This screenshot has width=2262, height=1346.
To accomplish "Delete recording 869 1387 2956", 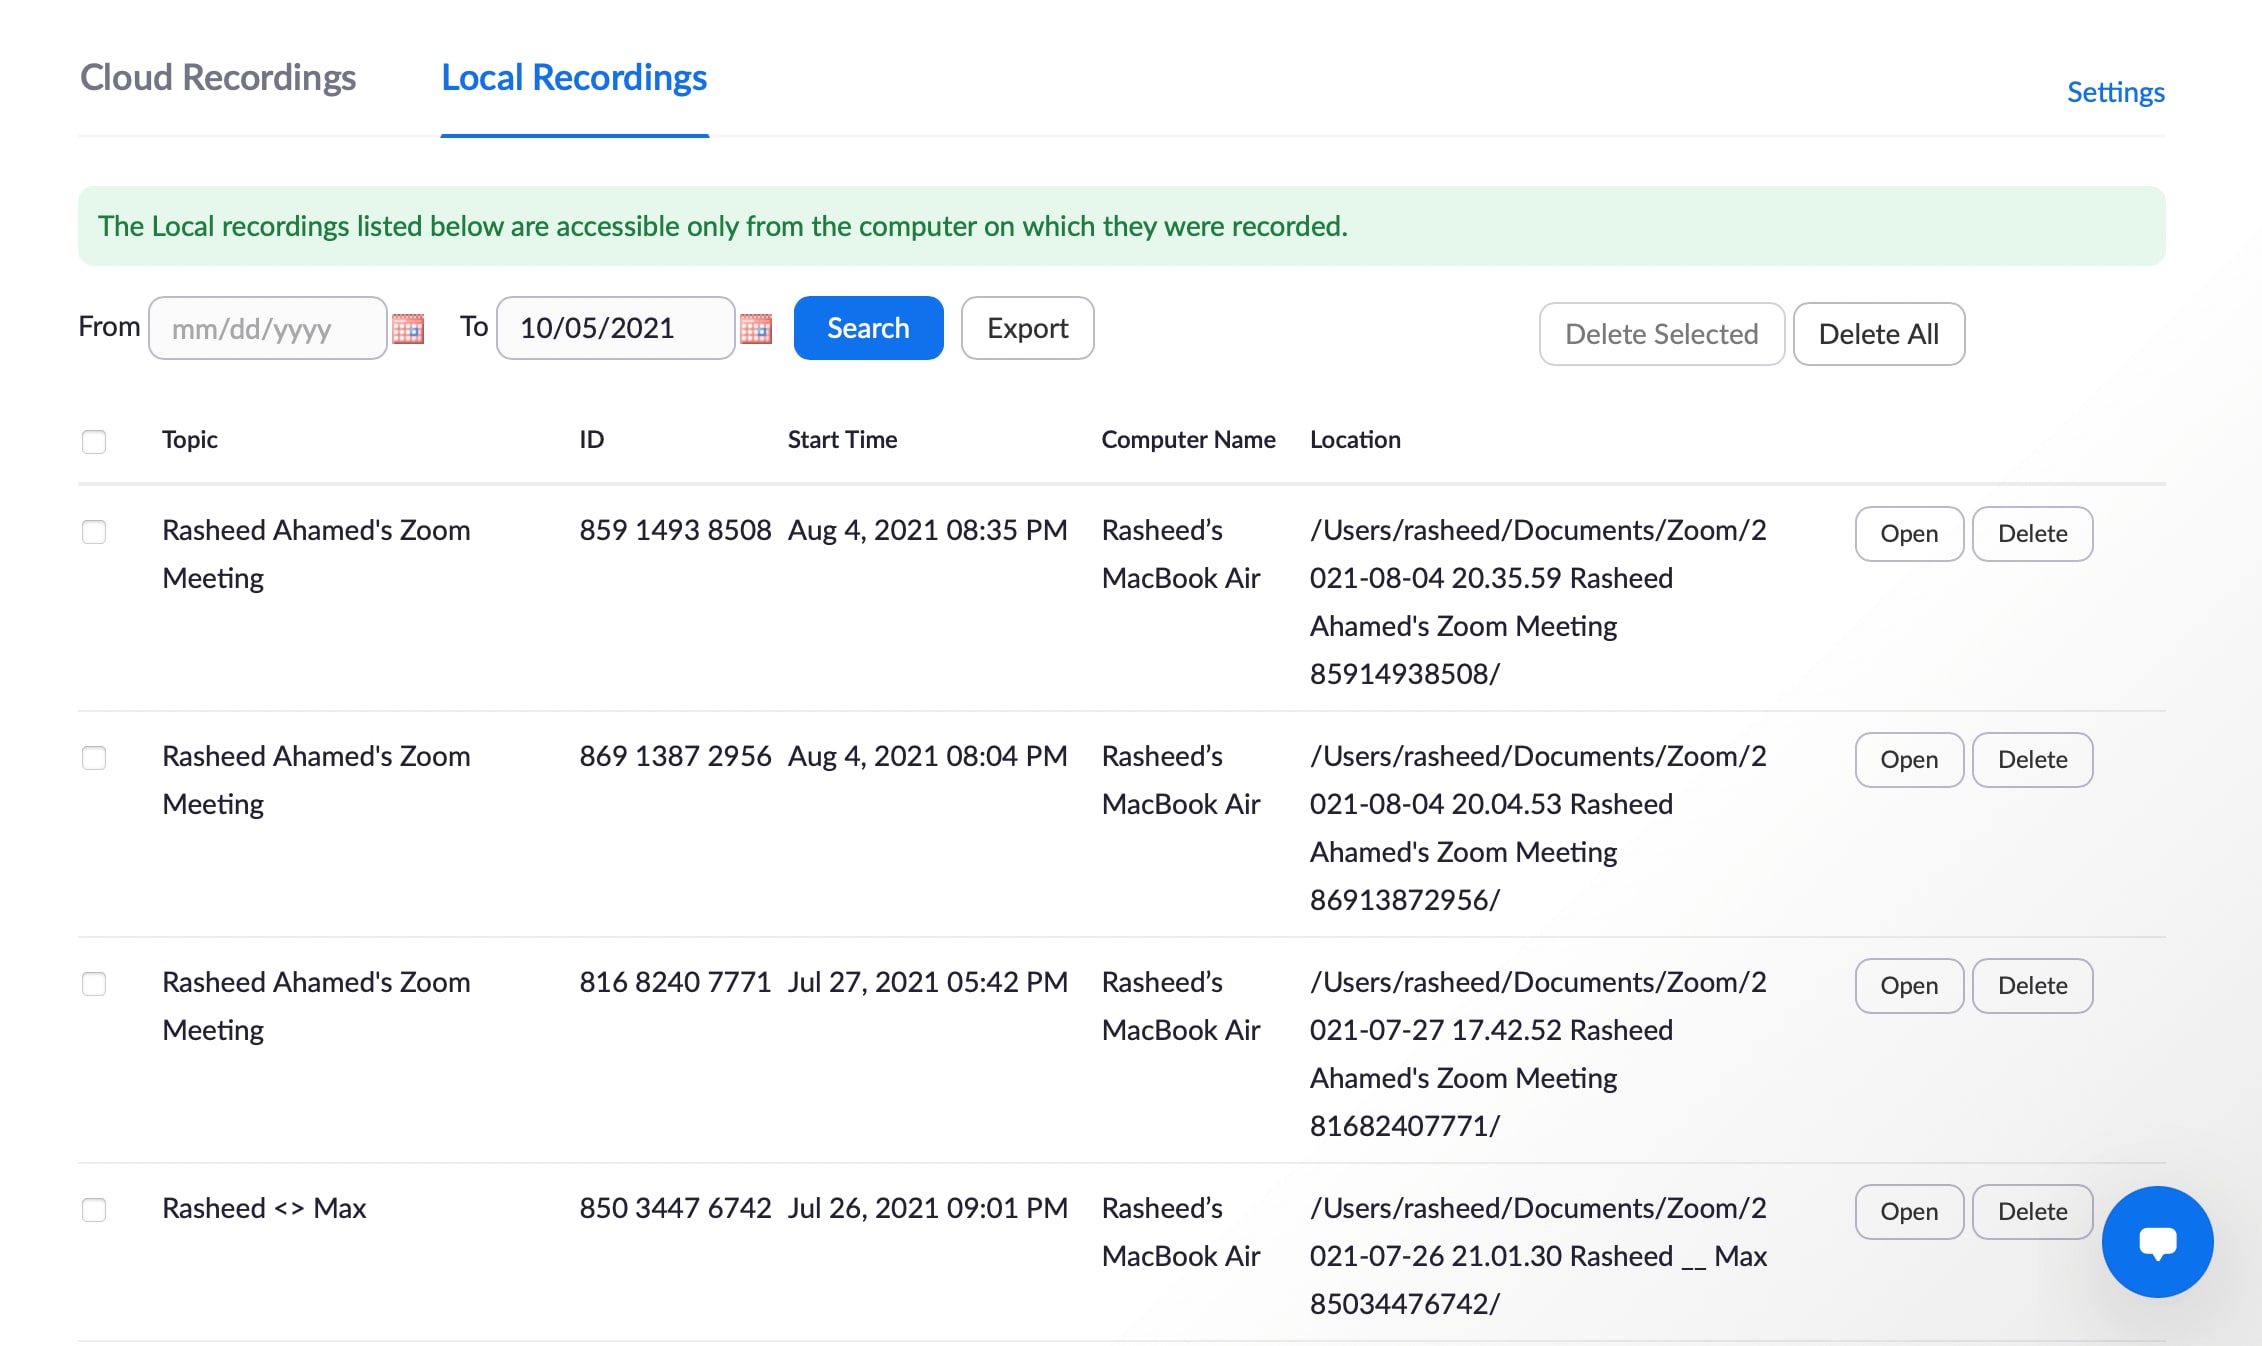I will pyautogui.click(x=2031, y=758).
